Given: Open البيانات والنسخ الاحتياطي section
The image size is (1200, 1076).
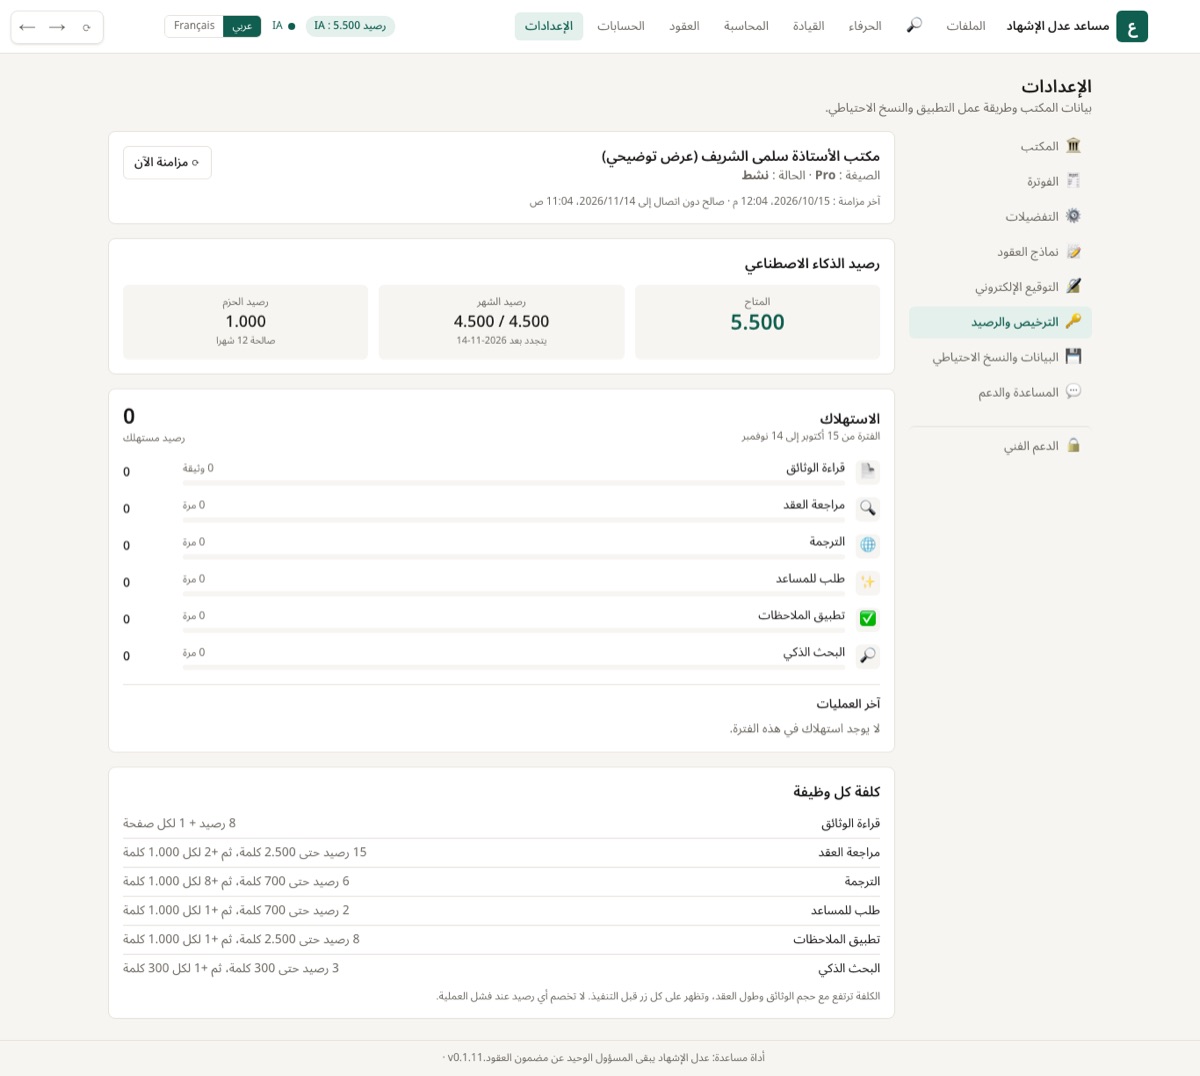Looking at the screenshot, I should [1000, 357].
